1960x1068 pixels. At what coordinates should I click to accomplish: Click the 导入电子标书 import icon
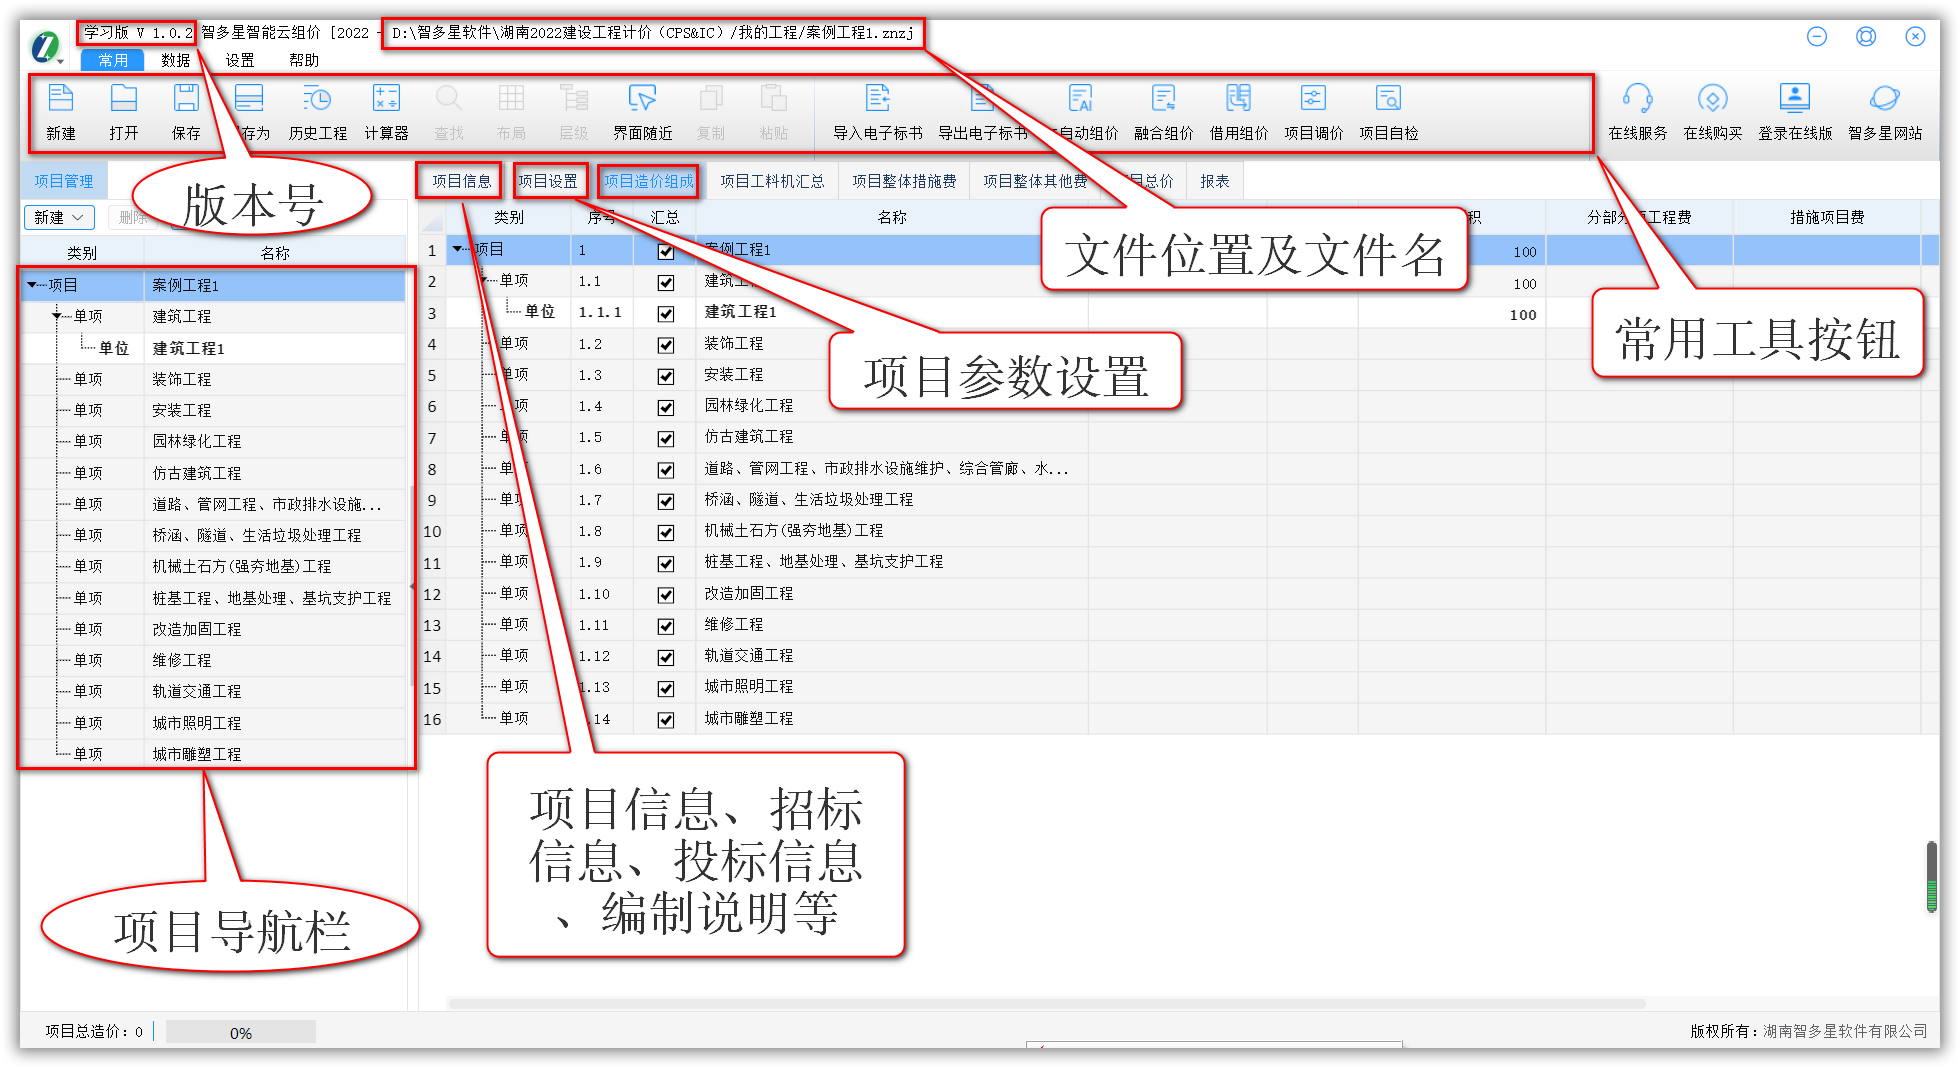[x=877, y=110]
